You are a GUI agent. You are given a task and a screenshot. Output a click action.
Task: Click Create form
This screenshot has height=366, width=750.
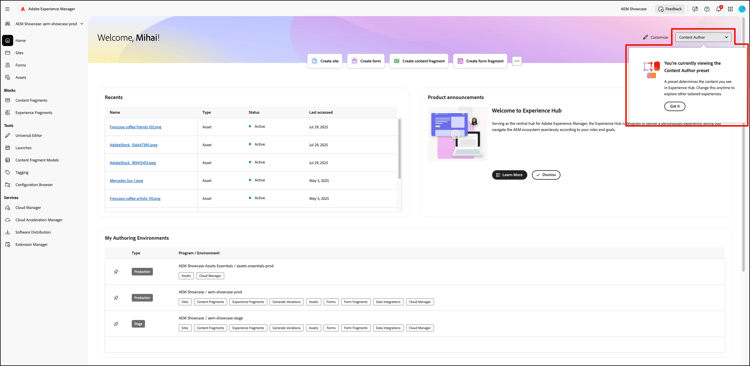pos(366,61)
